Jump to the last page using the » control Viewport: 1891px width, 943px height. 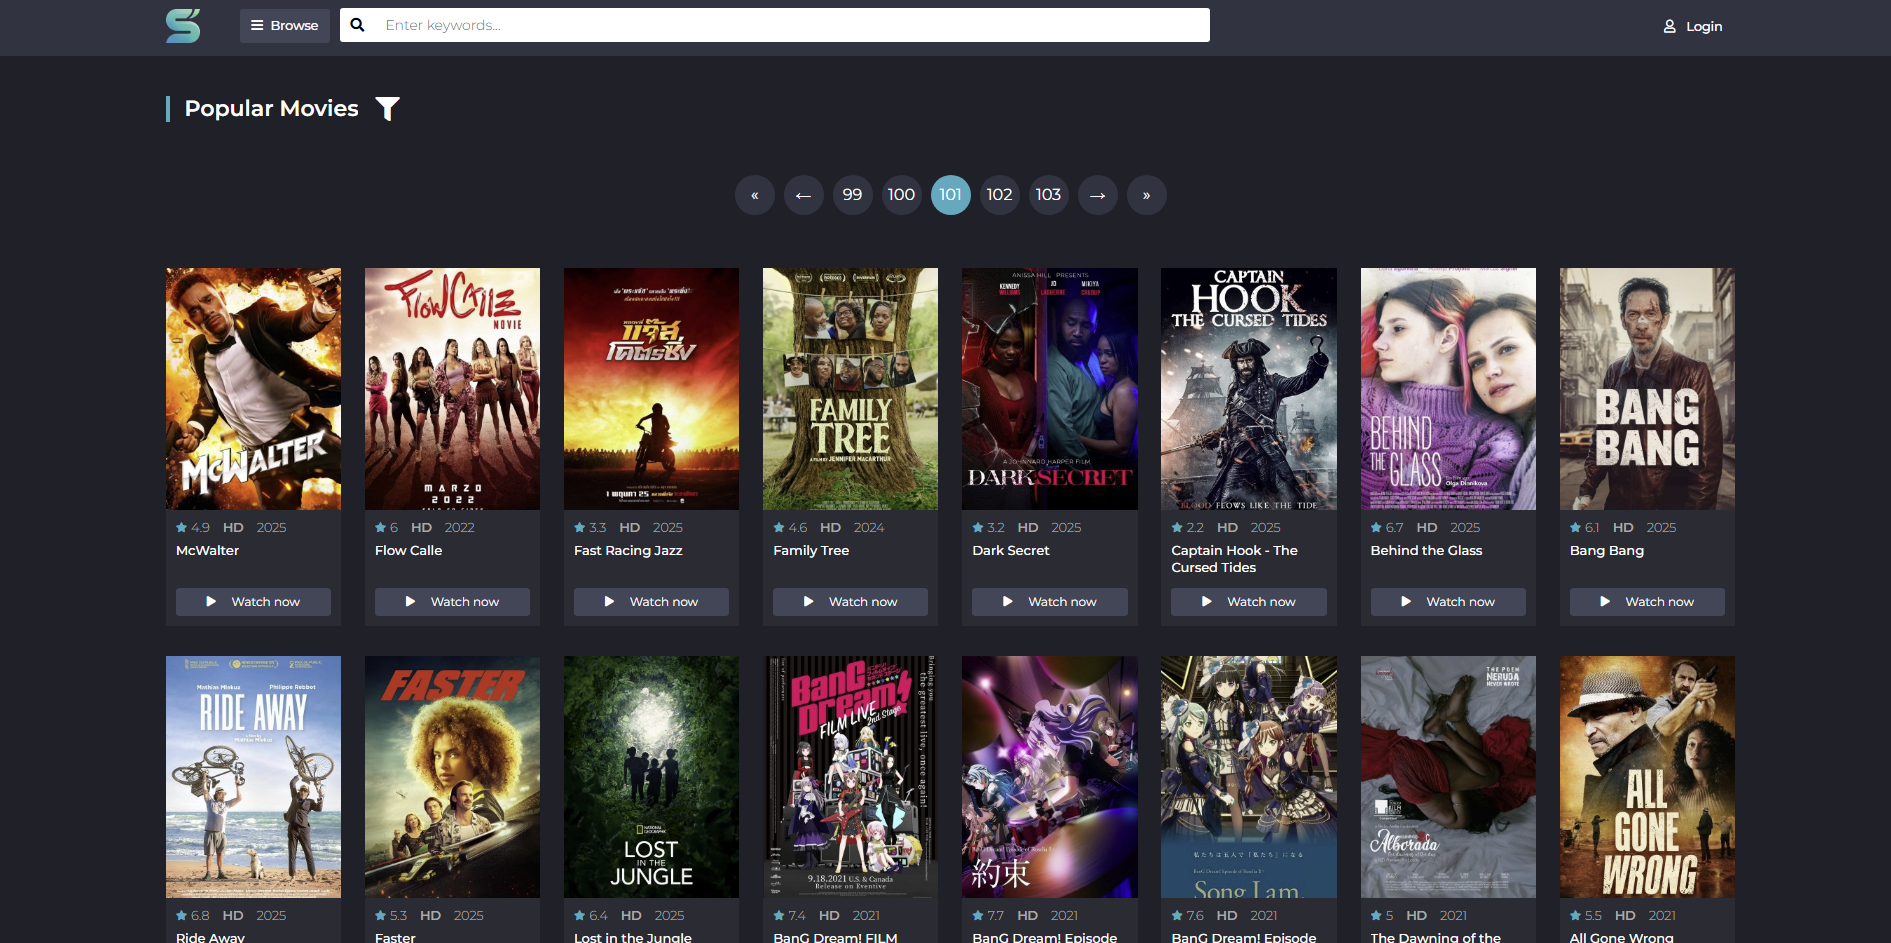click(x=1146, y=195)
